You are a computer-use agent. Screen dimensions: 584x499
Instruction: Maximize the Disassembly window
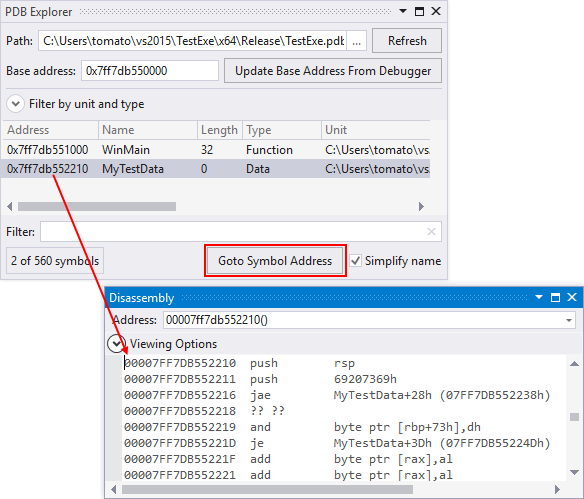click(x=555, y=297)
